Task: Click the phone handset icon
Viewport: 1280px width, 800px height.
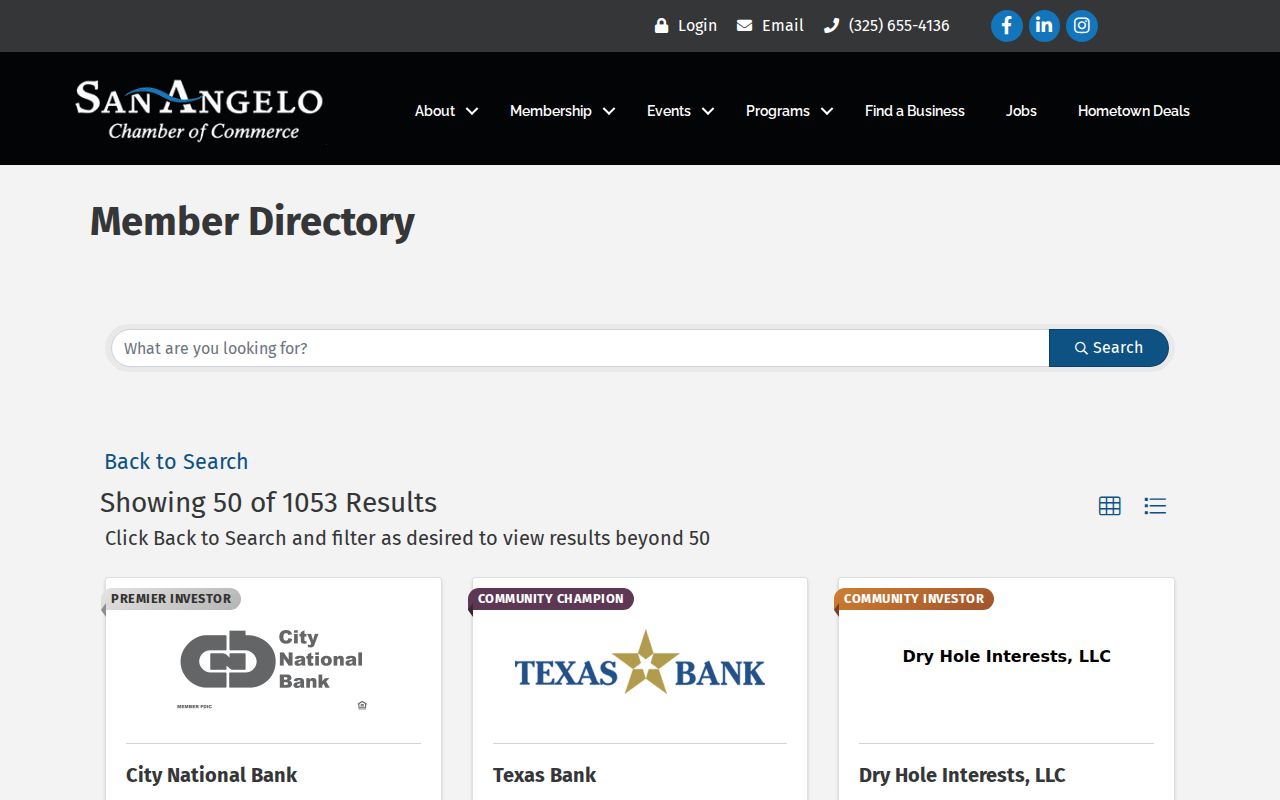Action: 831,26
